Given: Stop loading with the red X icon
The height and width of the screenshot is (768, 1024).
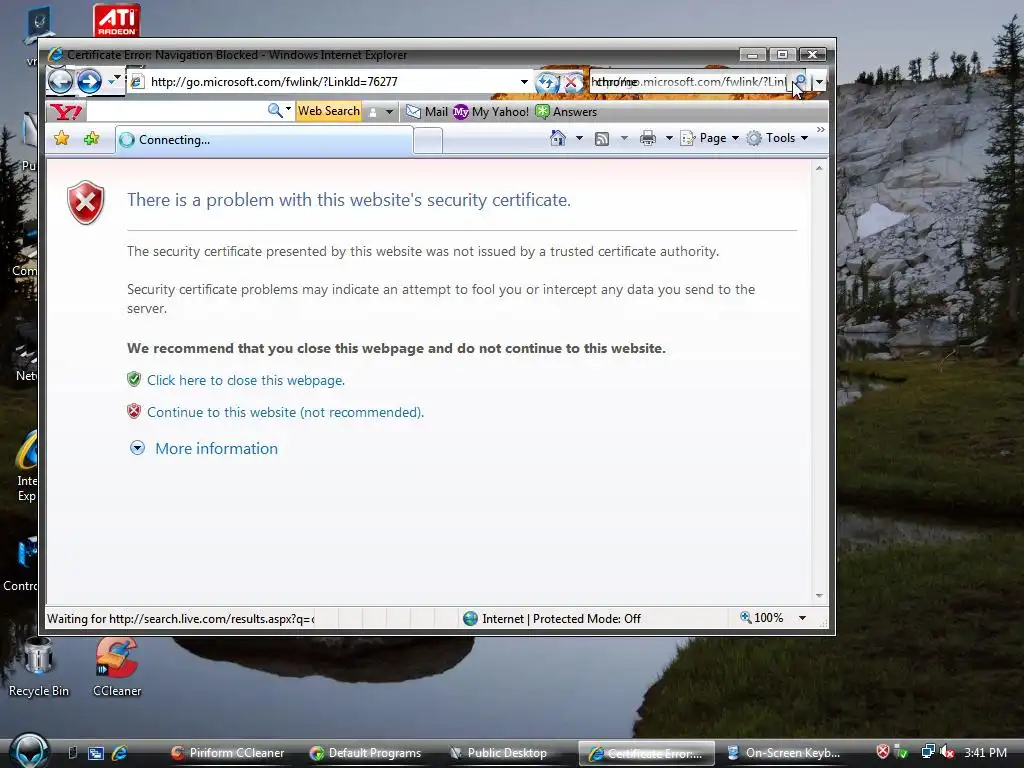Looking at the screenshot, I should click(571, 82).
